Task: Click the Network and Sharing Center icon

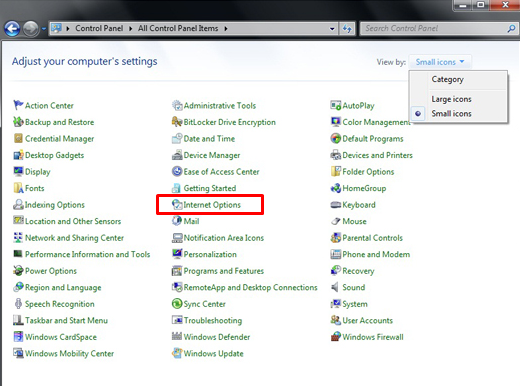Action: point(18,238)
